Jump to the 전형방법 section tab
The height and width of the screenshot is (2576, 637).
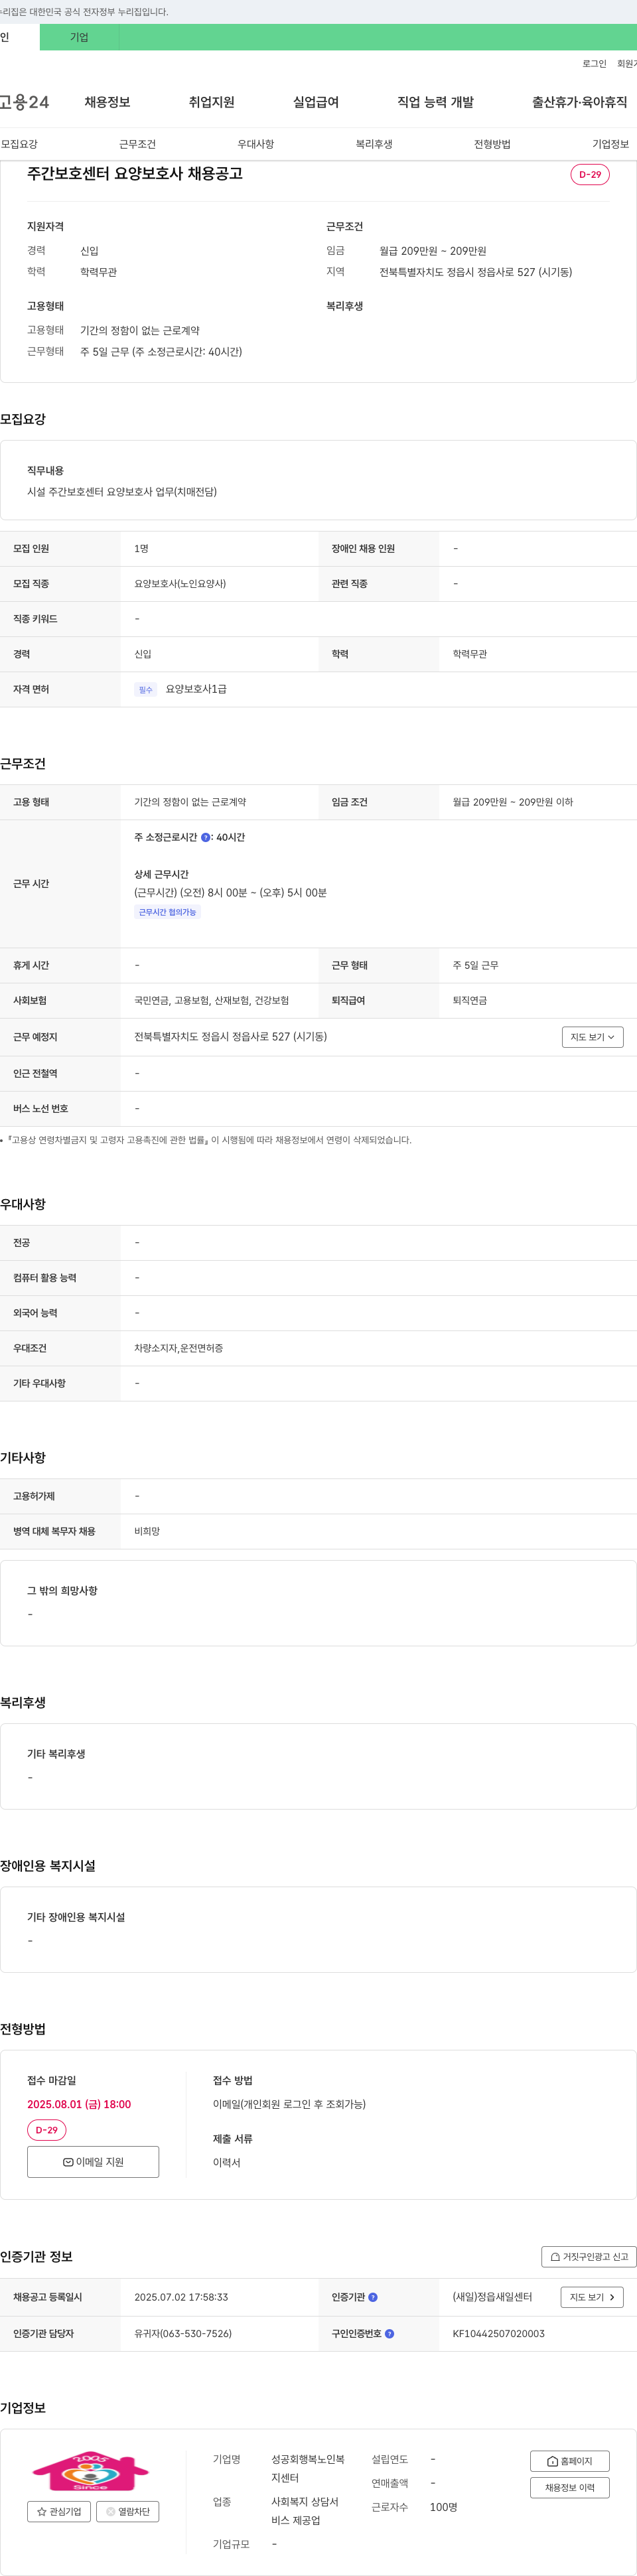492,144
